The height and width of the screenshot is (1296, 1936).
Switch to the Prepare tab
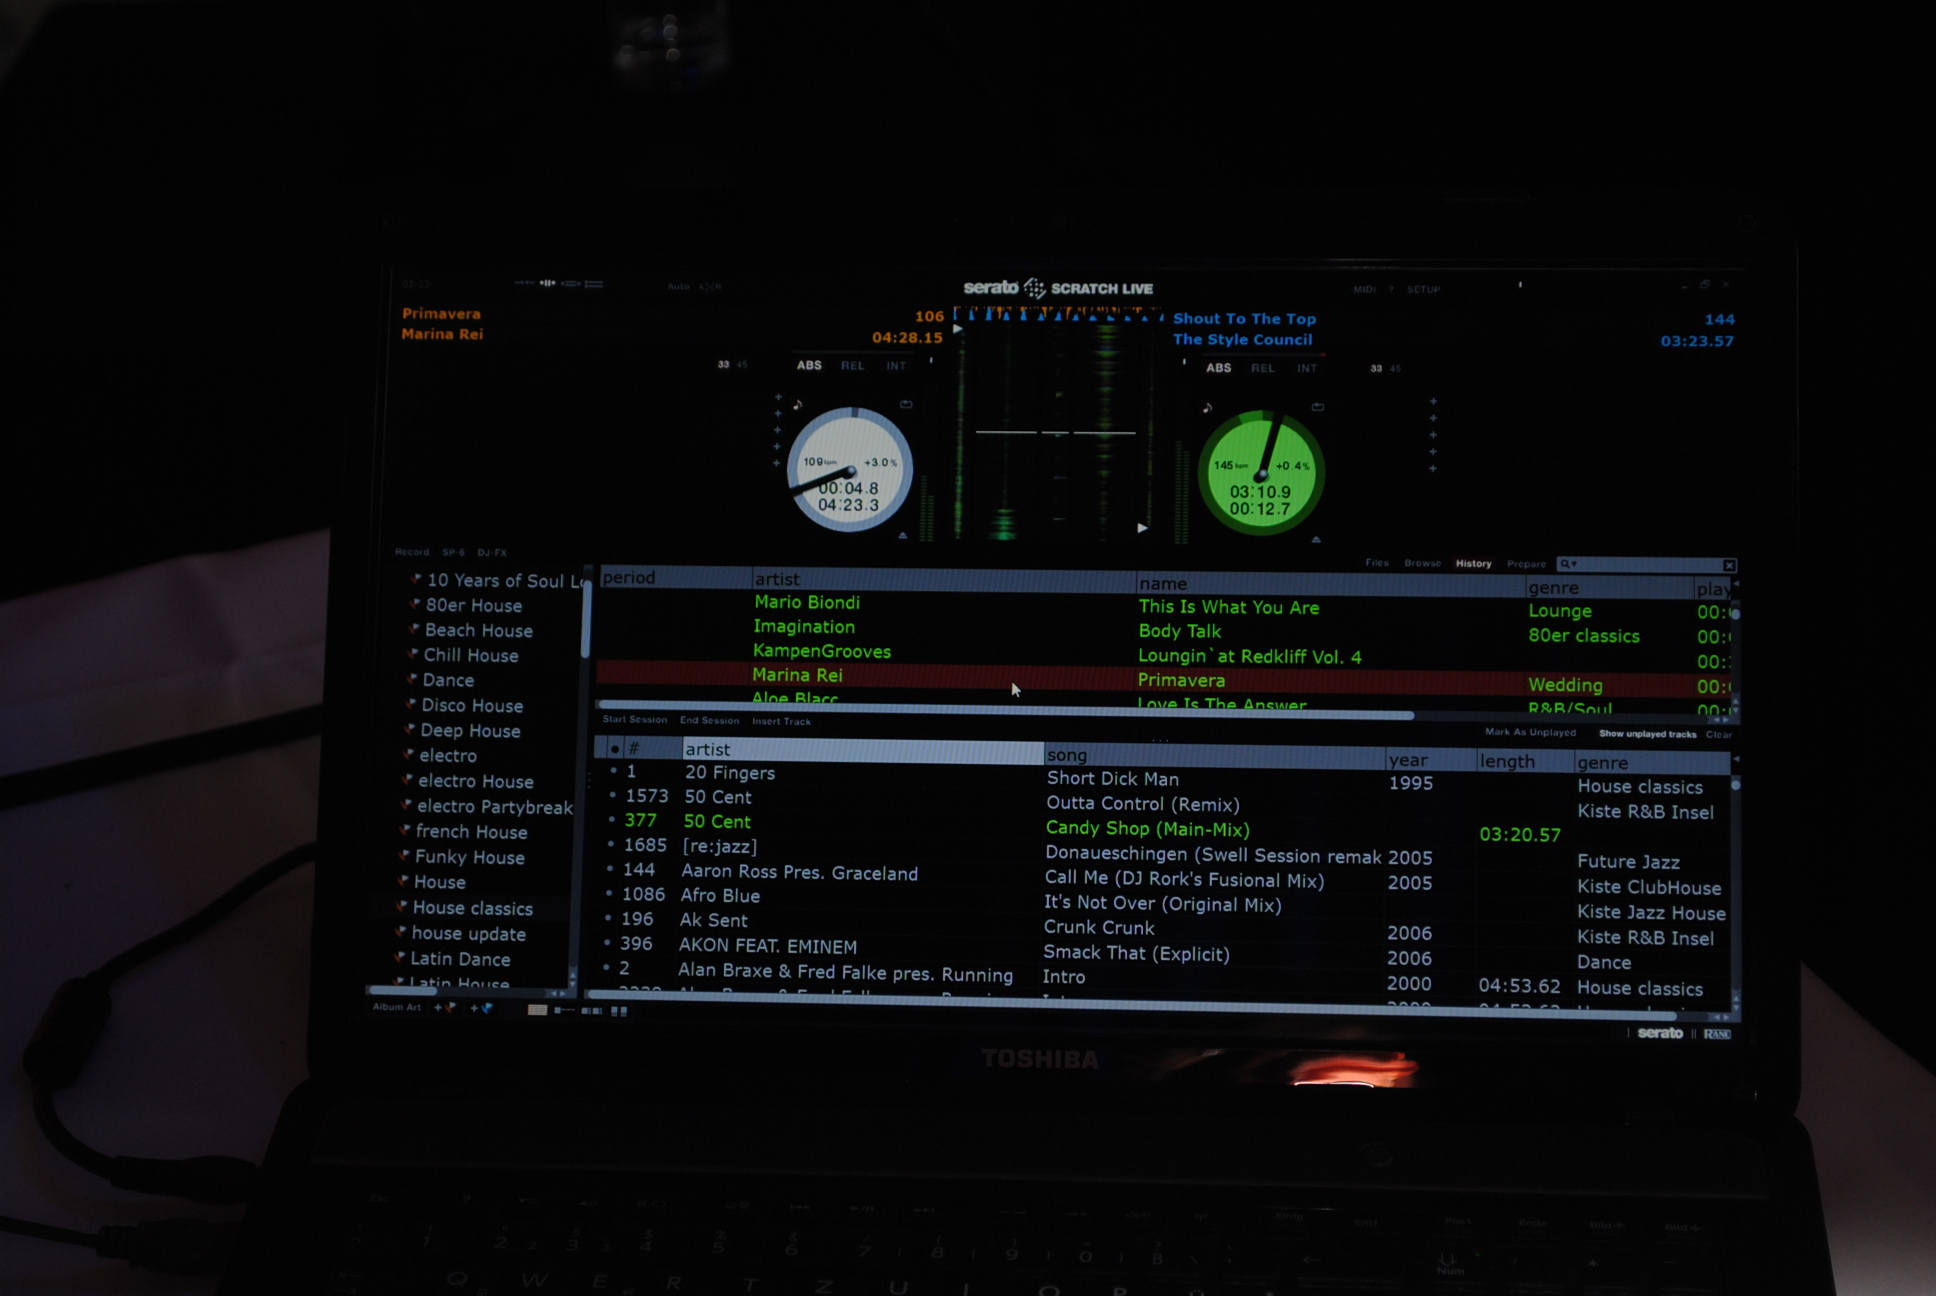click(1525, 564)
